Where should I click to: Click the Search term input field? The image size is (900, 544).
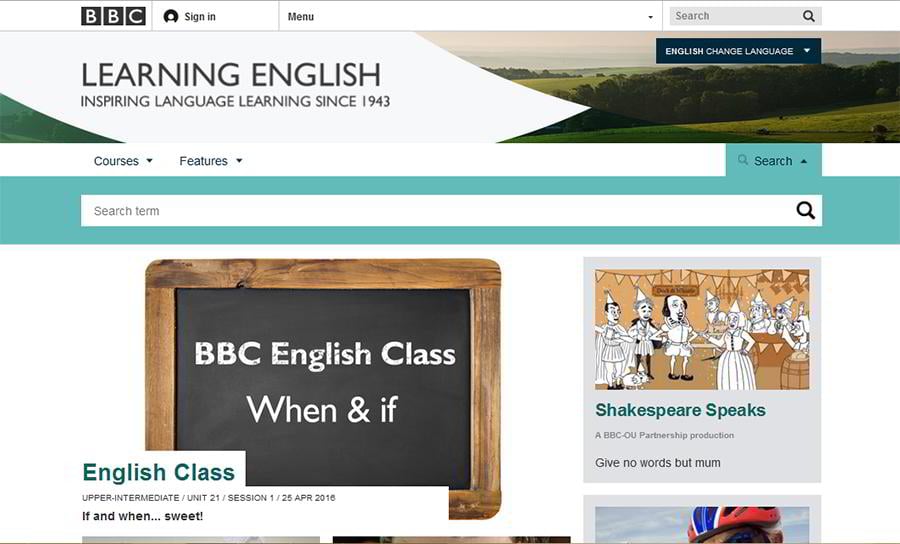435,211
